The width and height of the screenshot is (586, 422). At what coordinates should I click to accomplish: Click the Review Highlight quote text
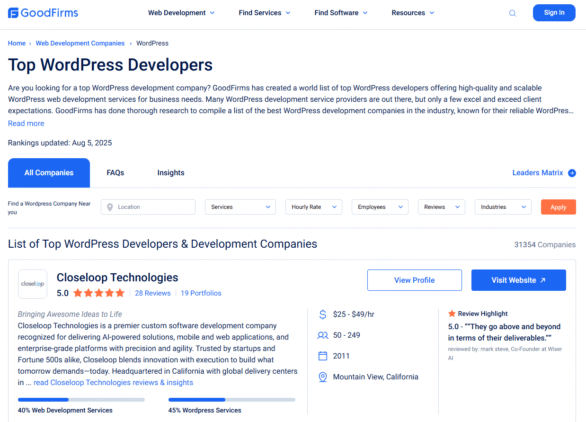click(504, 332)
